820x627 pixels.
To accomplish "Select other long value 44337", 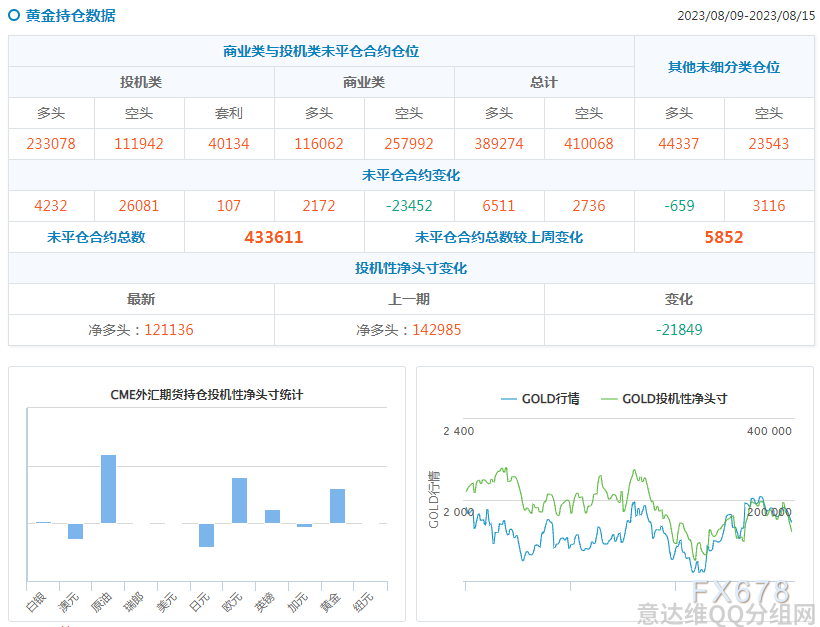I will 678,144.
